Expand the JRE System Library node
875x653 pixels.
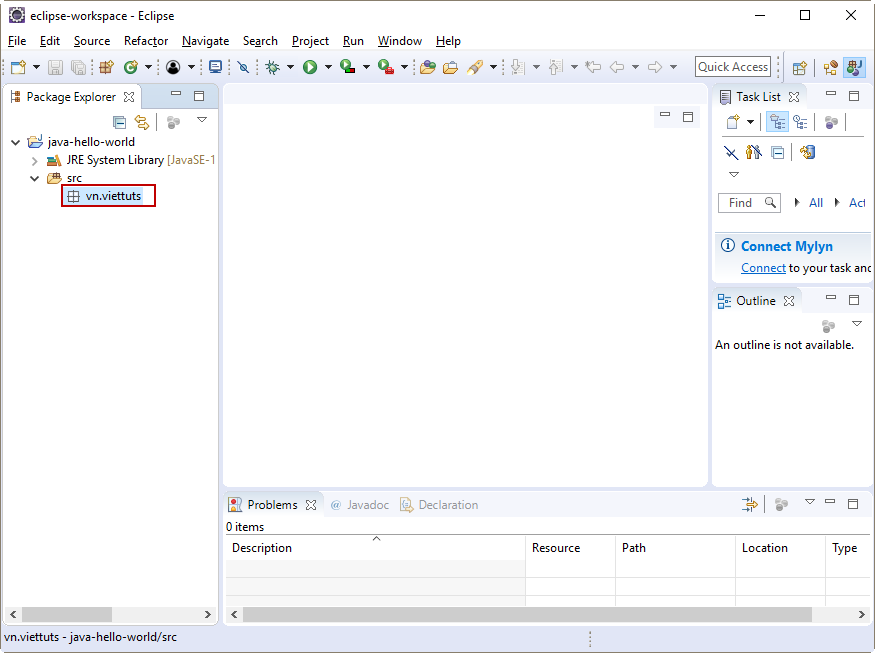click(35, 161)
